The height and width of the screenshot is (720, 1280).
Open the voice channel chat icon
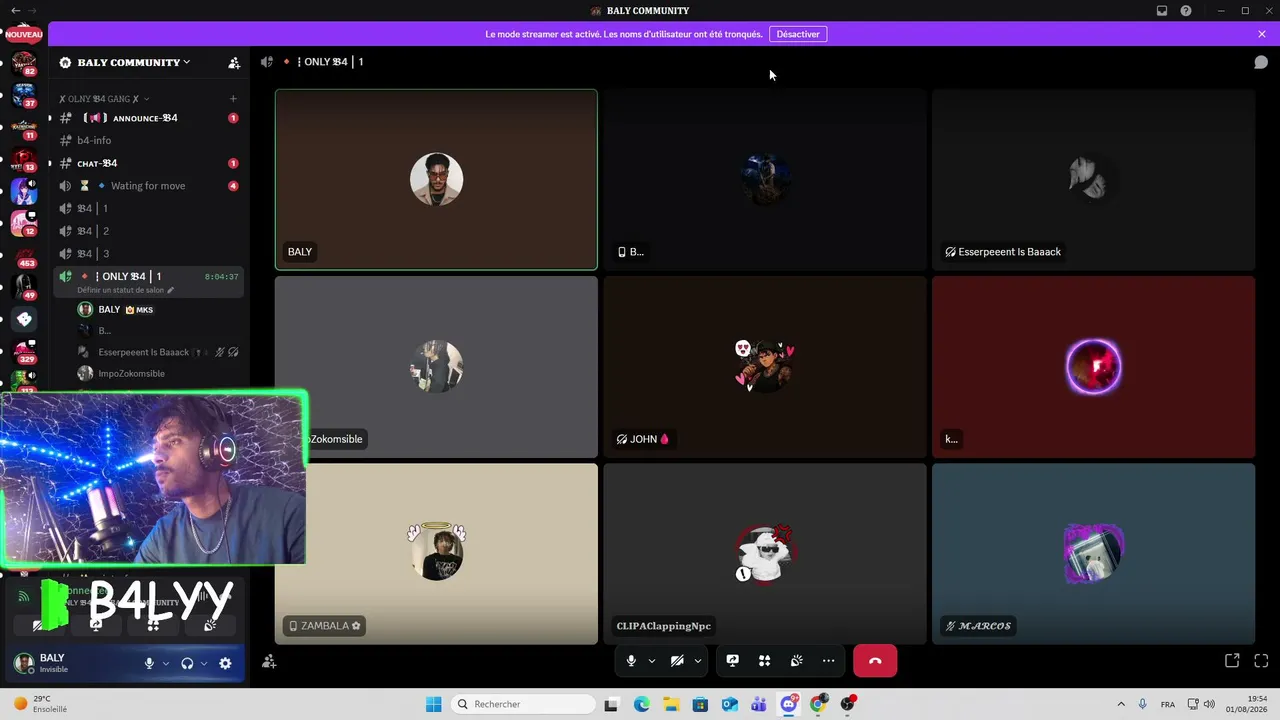pyautogui.click(x=1261, y=62)
